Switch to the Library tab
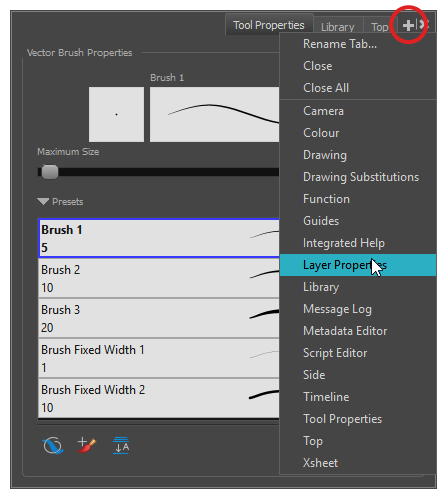447x499 pixels. tap(338, 27)
